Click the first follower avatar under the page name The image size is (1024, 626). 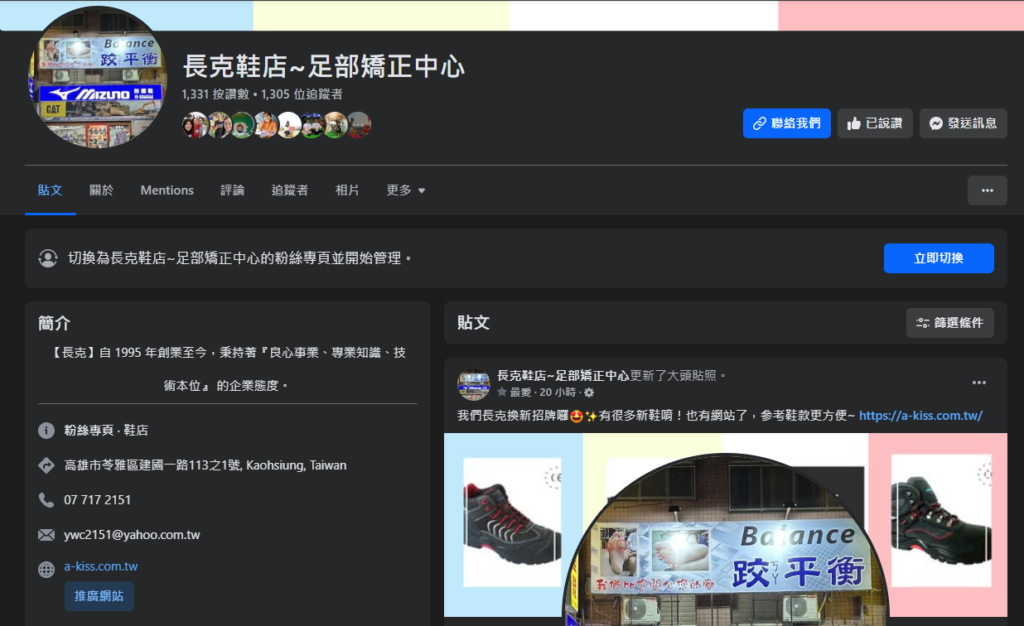tap(195, 125)
